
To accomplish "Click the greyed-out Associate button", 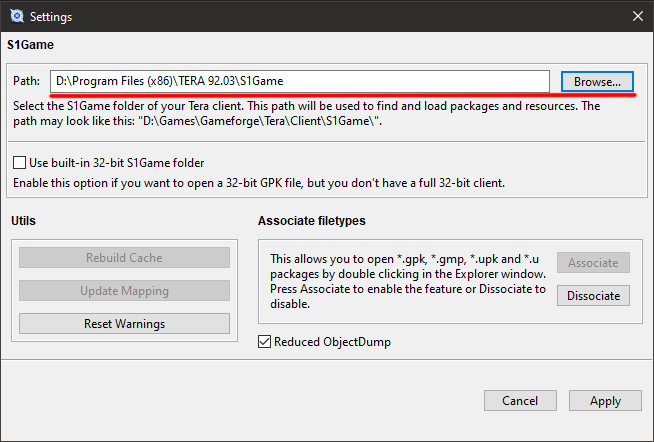I will point(593,263).
